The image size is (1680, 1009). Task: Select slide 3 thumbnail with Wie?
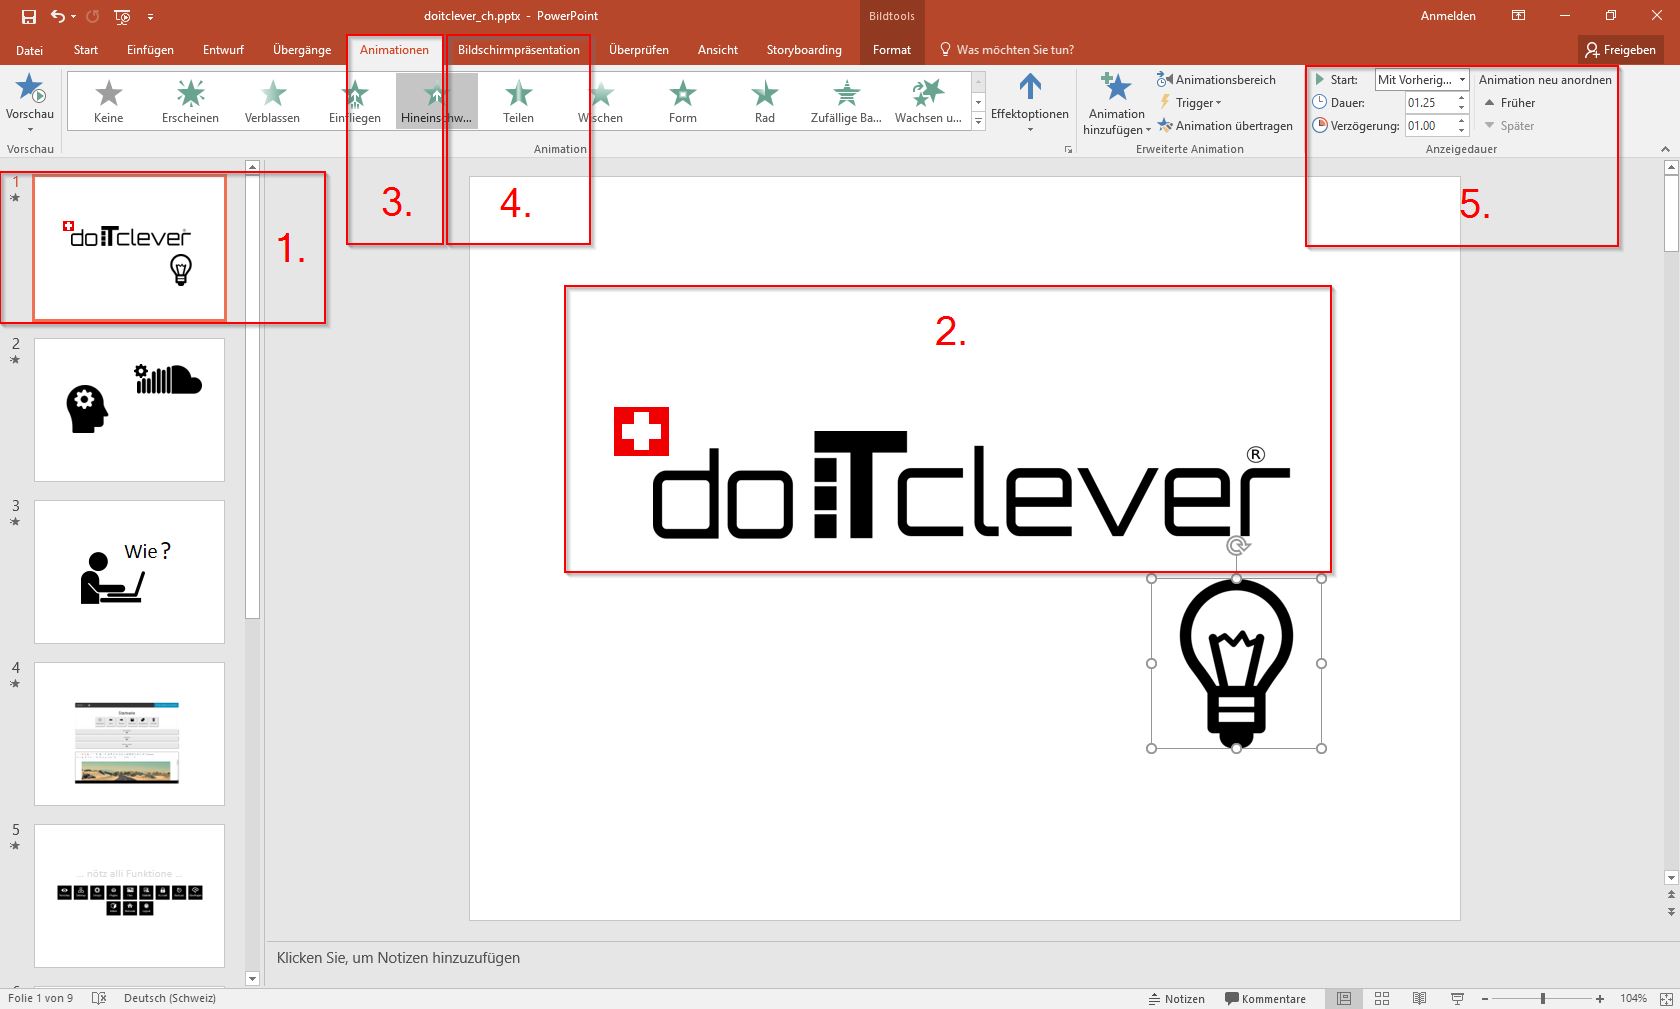(129, 572)
